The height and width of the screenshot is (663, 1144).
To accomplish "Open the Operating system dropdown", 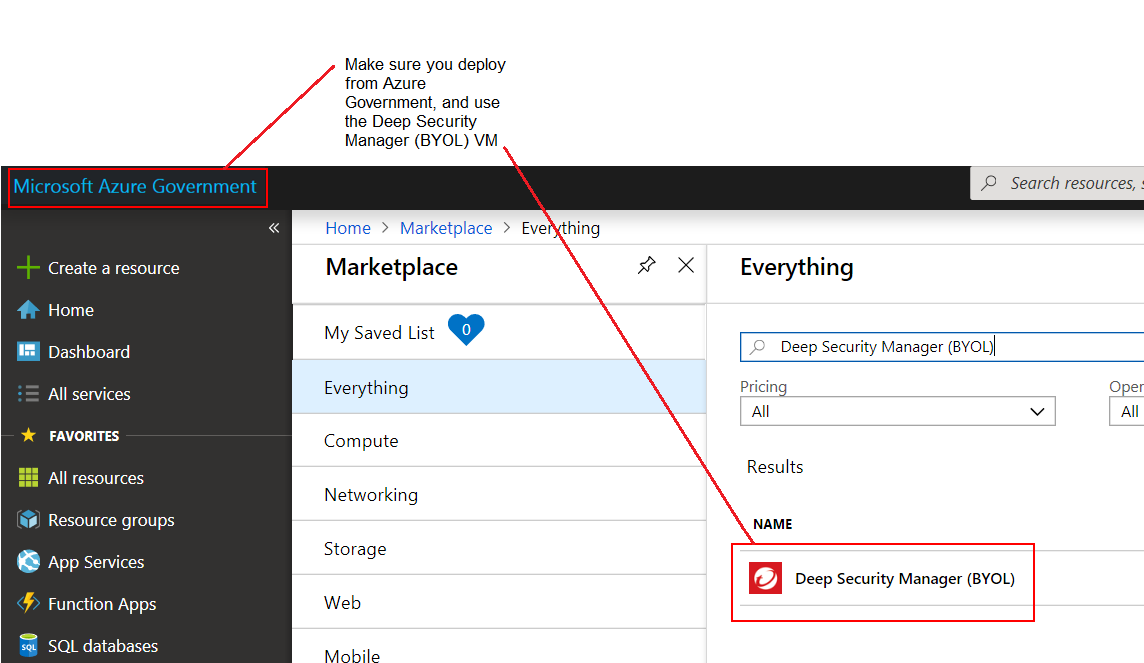I will tap(1128, 410).
